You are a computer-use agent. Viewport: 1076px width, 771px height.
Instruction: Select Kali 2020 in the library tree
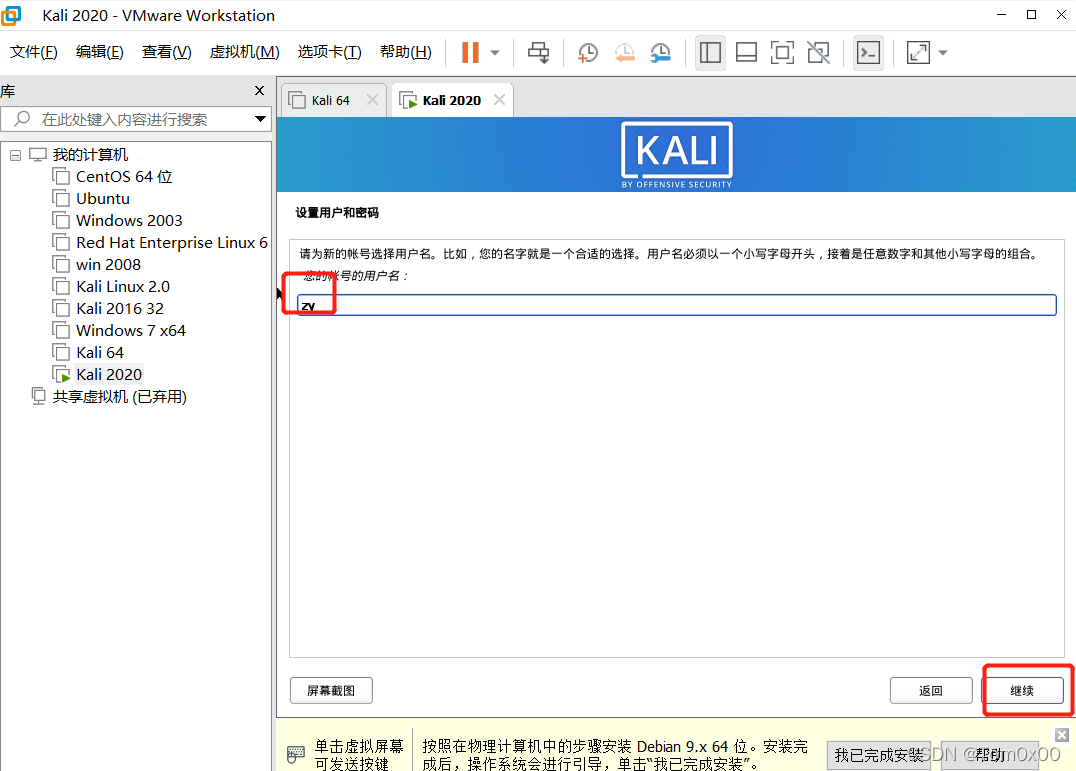(109, 375)
